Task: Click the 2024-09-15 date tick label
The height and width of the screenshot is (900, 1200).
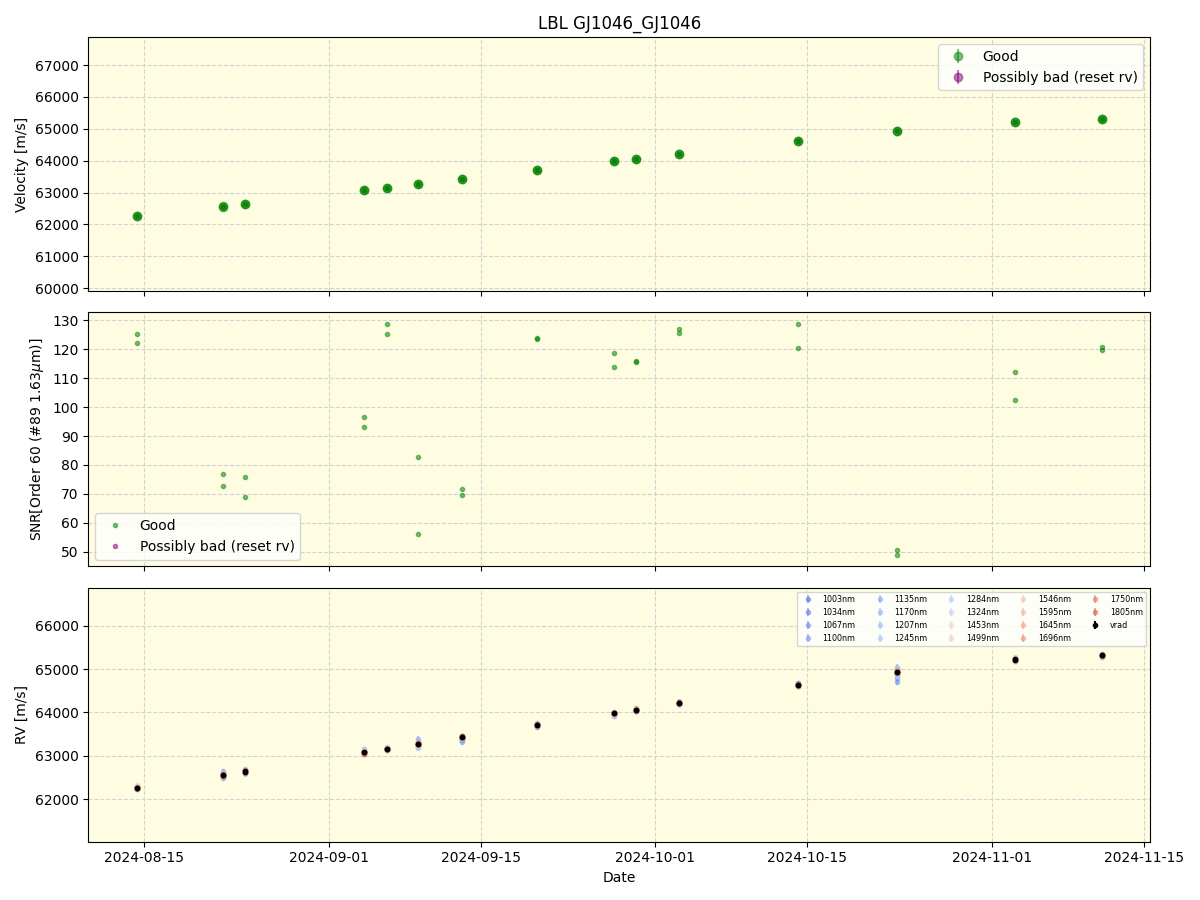Action: tap(481, 857)
